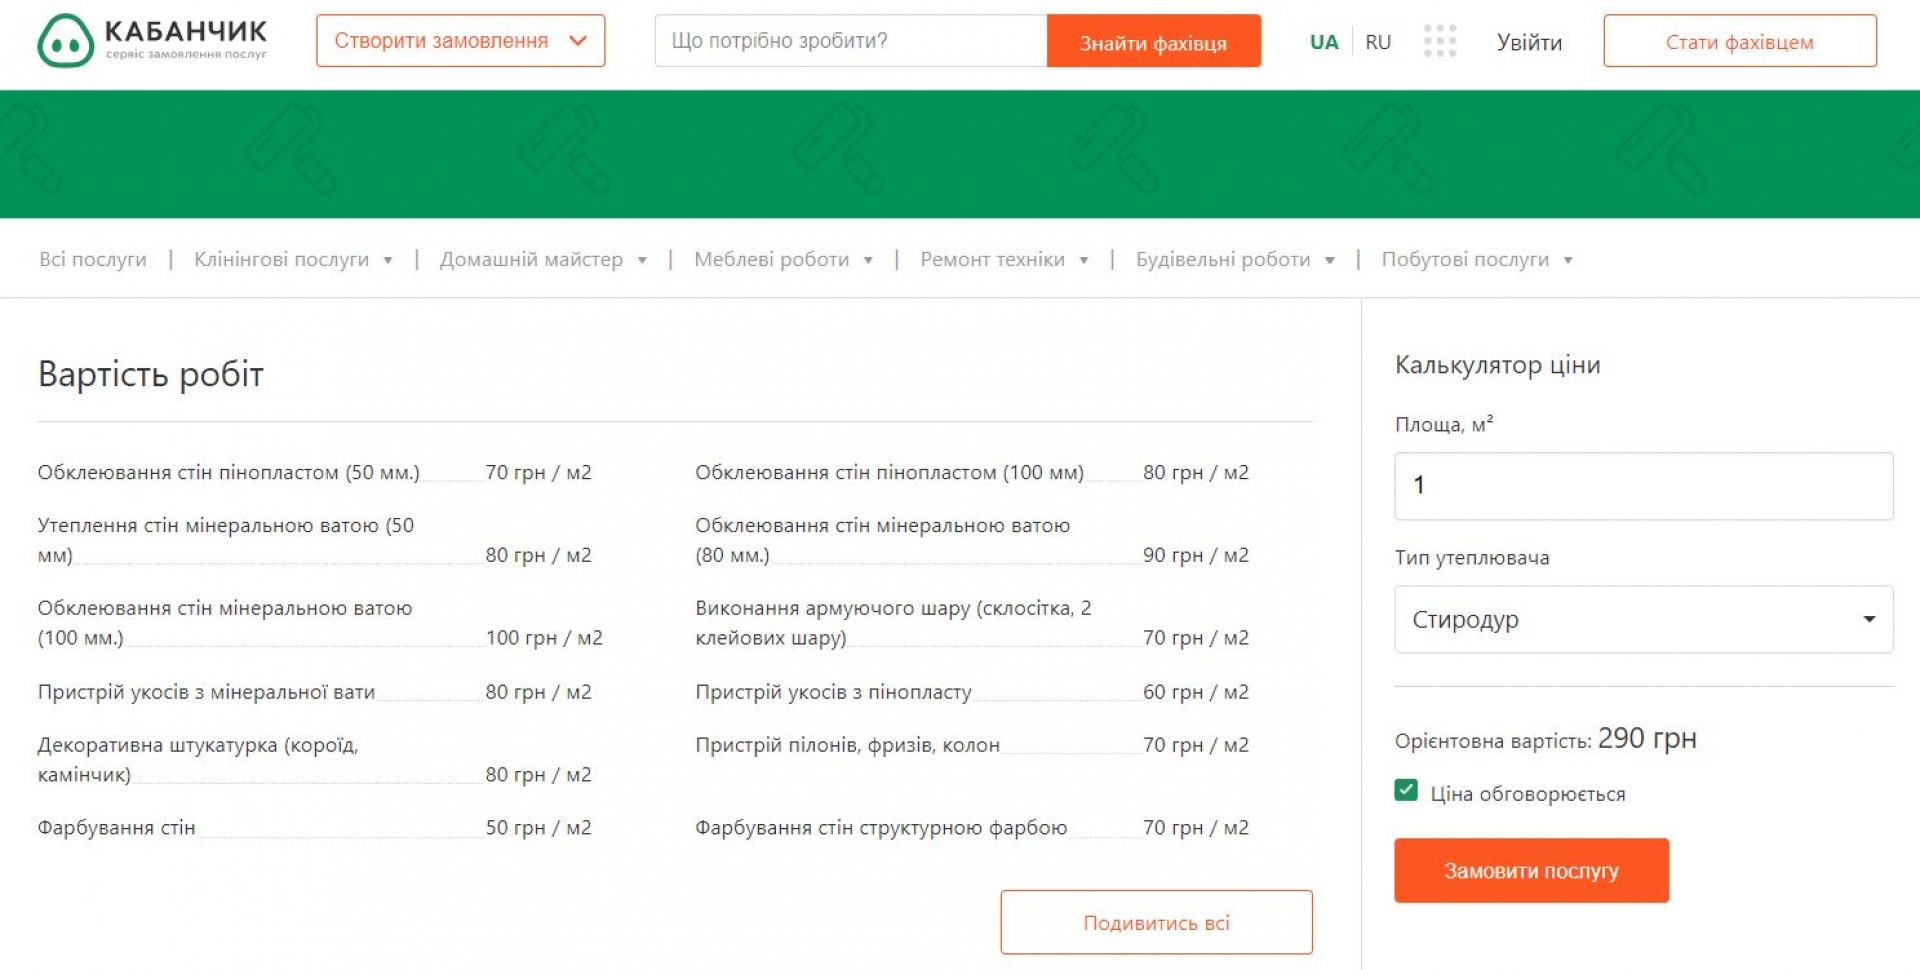This screenshot has width=1920, height=970.
Task: Open the Створити замовлення dropdown
Action: (460, 41)
